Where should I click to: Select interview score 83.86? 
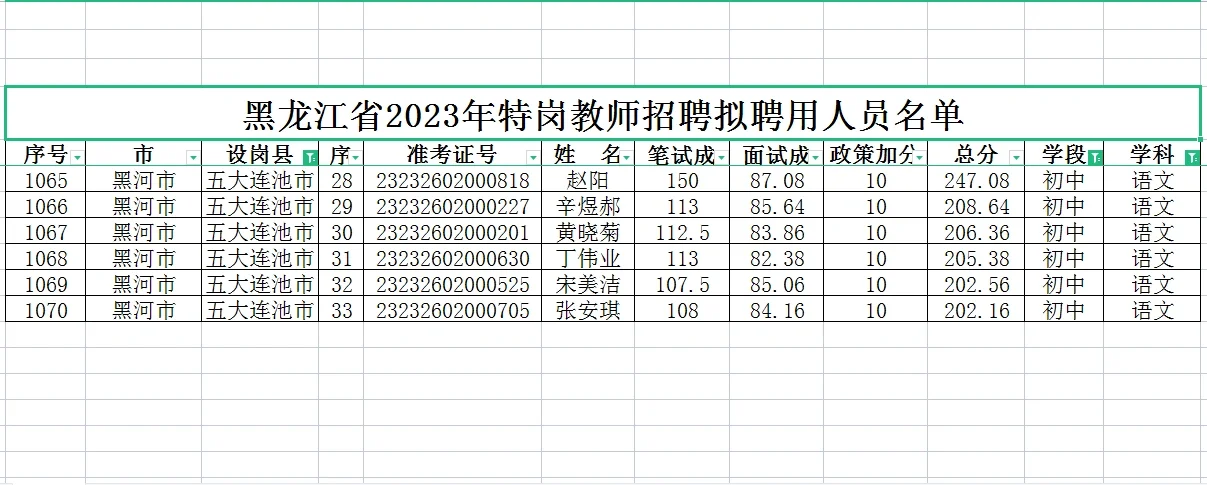(x=776, y=233)
